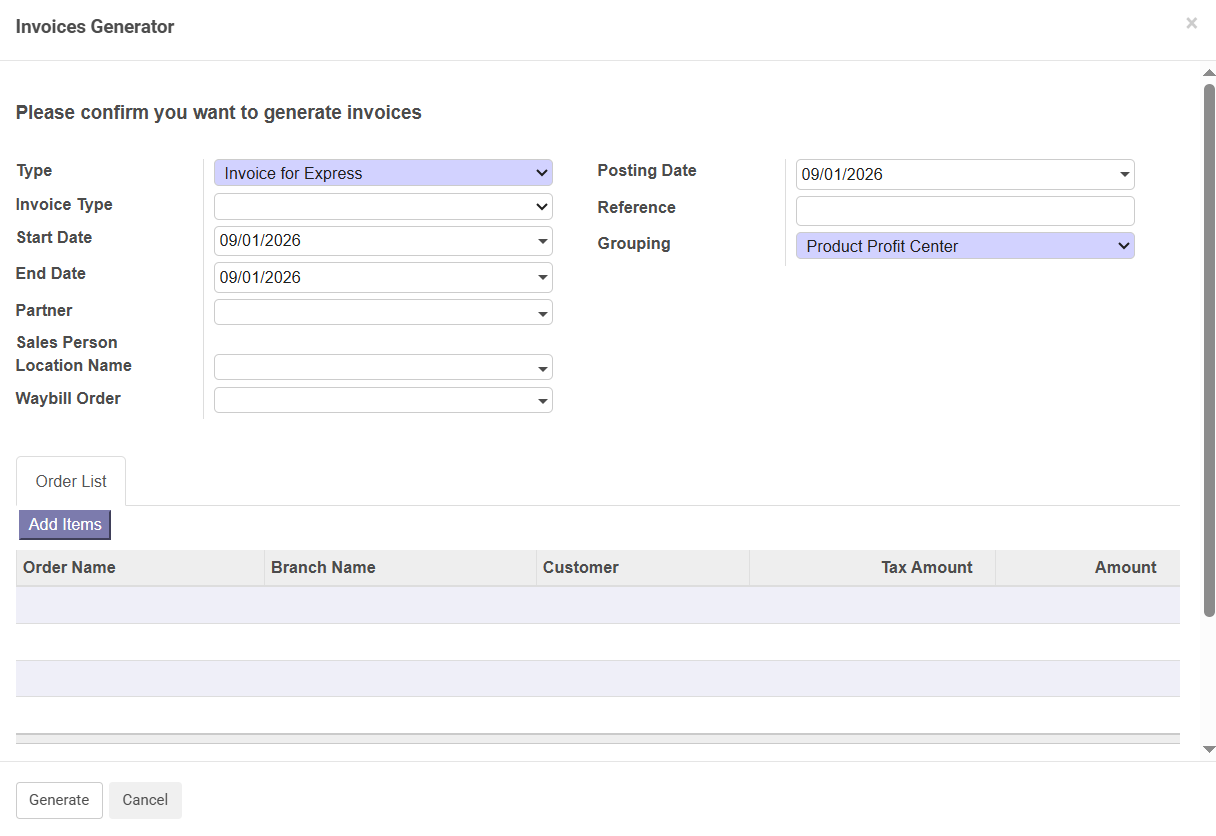Expand the Invoice Type dropdown

click(383, 207)
